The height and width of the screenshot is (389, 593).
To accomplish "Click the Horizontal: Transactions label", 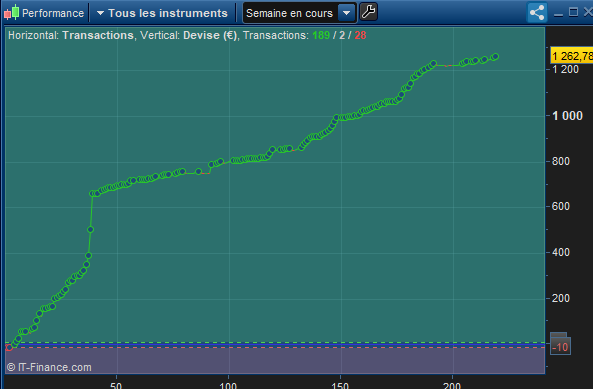I will point(71,36).
